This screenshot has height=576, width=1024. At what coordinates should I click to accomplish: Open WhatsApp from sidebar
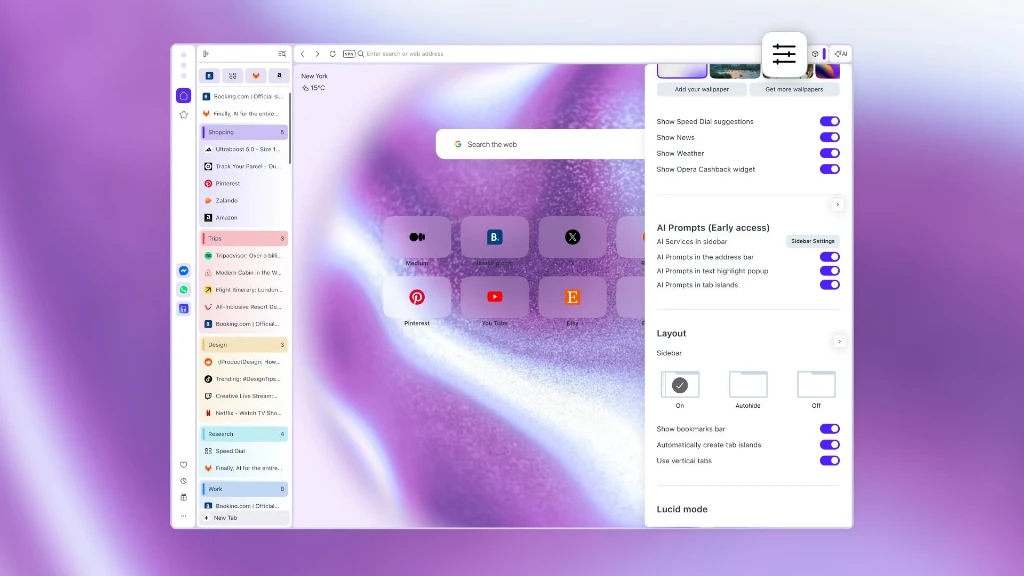(x=184, y=289)
